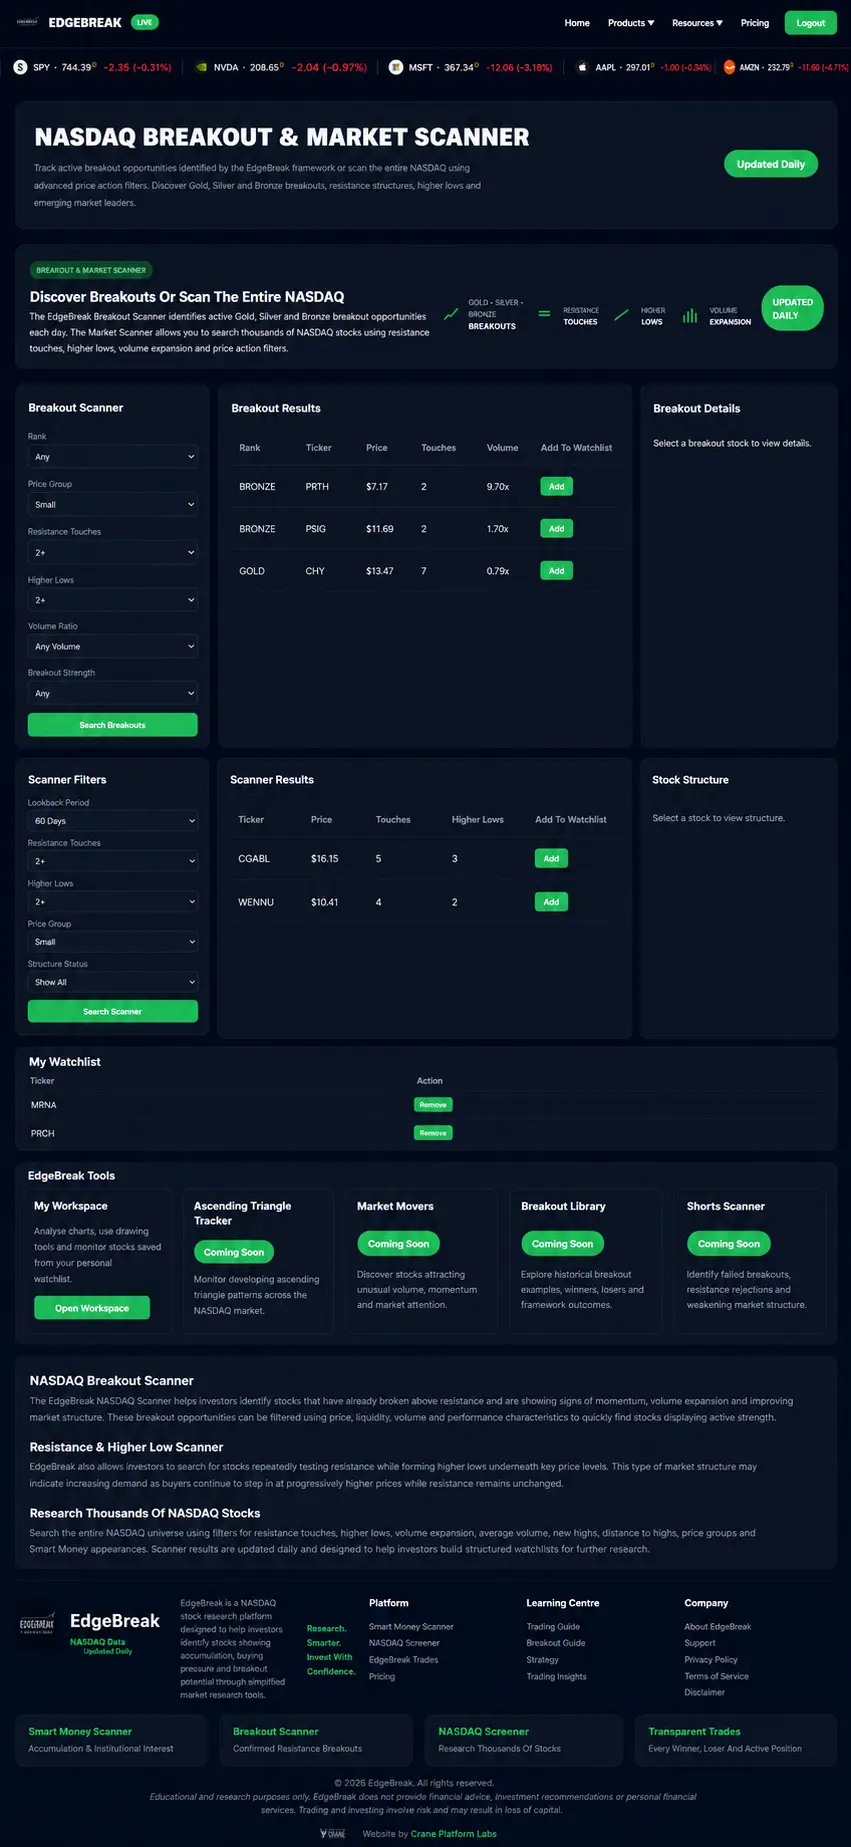851x1847 pixels.
Task: Open the About EdgeBreak footer link
Action: coord(718,1627)
